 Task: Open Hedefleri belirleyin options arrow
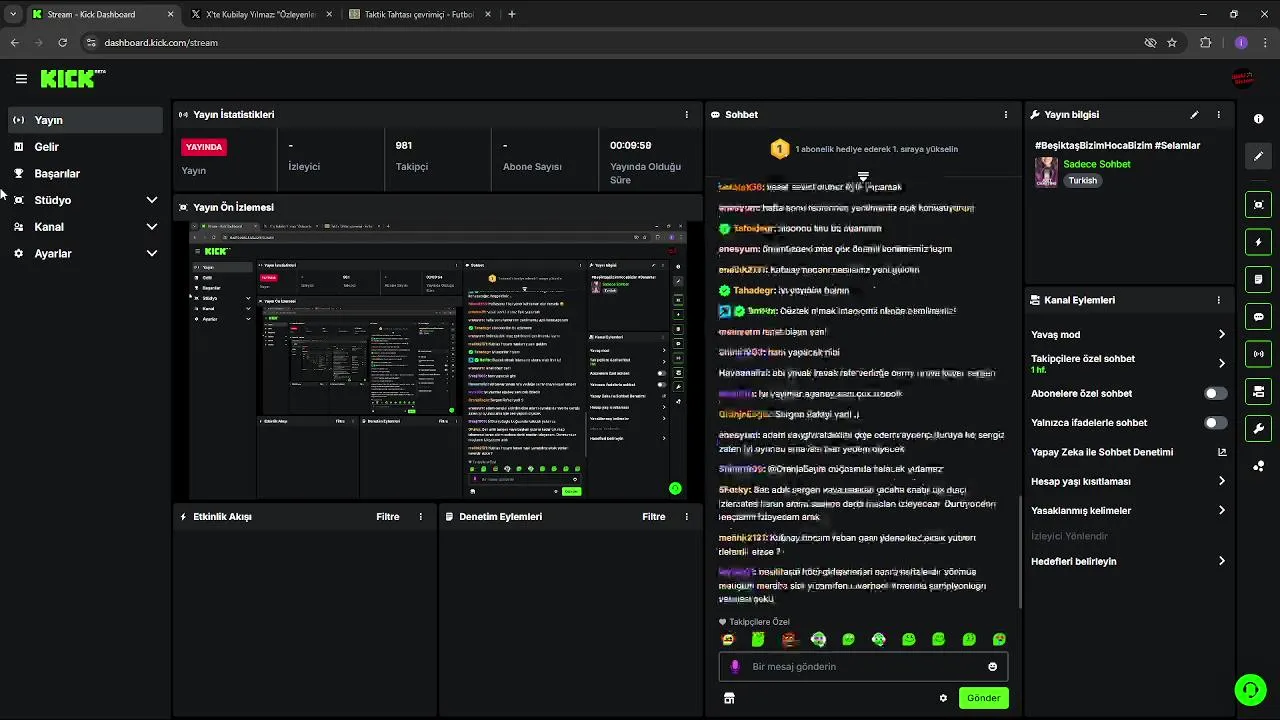pos(1221,562)
